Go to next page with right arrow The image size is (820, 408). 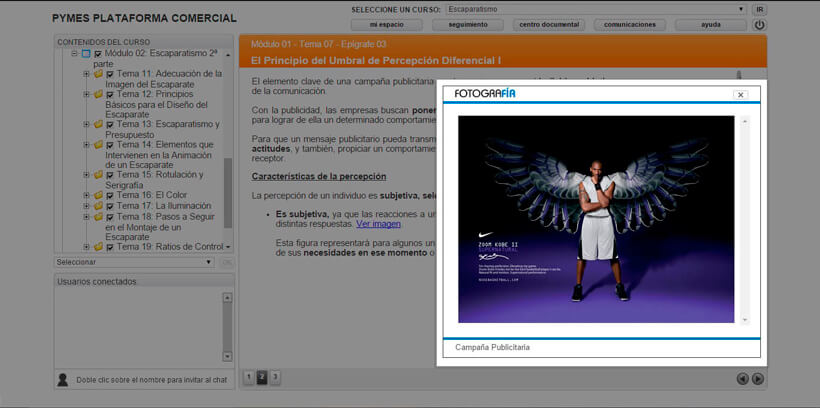[757, 379]
